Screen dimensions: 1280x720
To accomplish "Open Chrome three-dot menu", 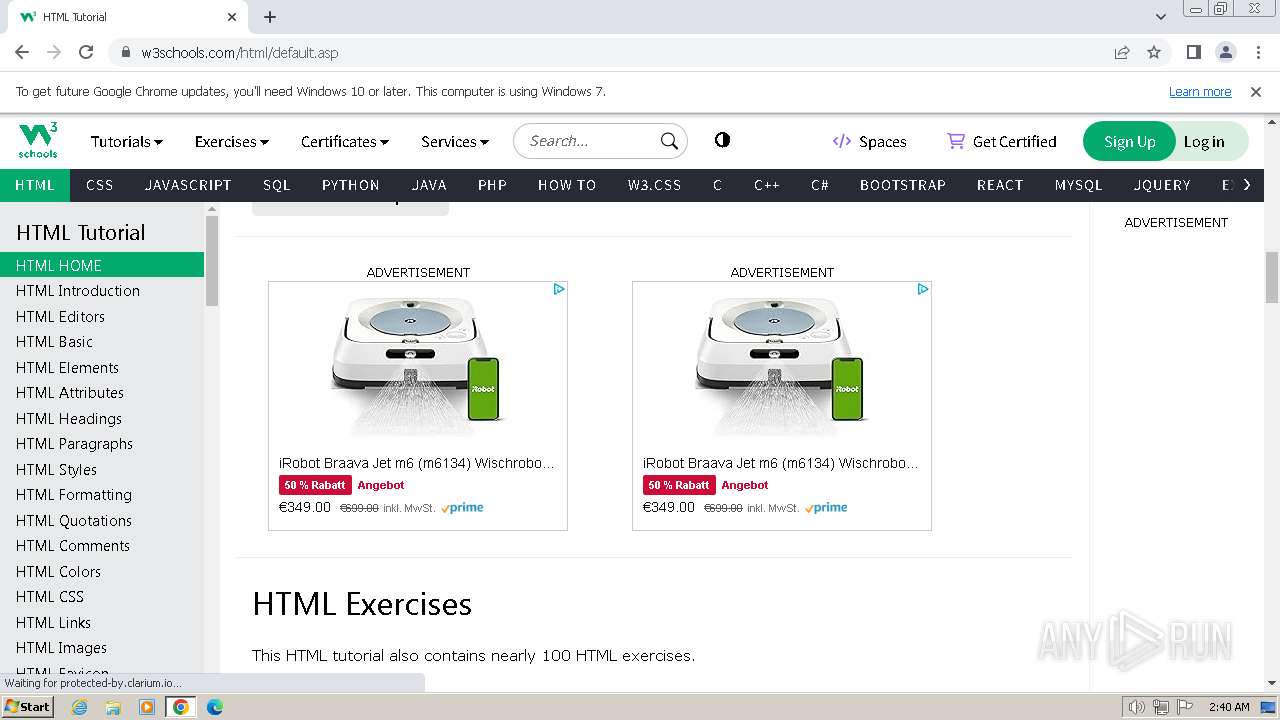I will click(1258, 52).
